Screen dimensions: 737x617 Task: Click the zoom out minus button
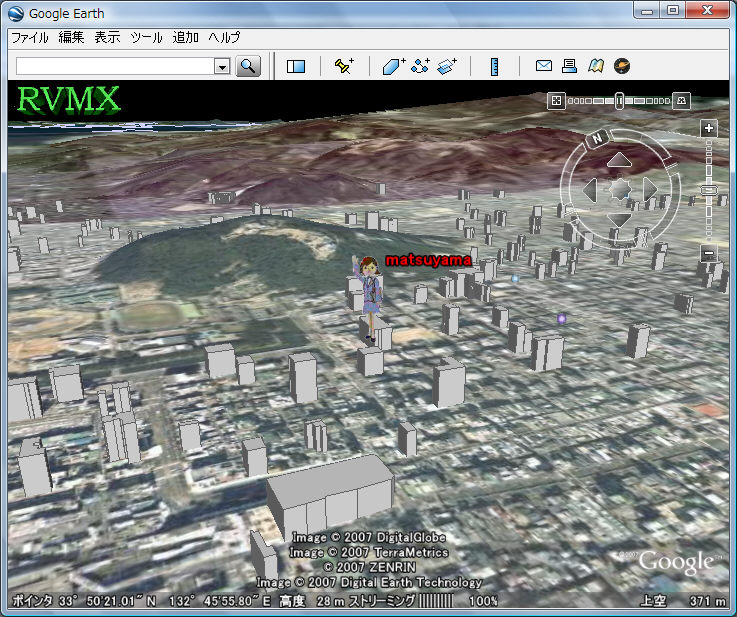point(709,254)
